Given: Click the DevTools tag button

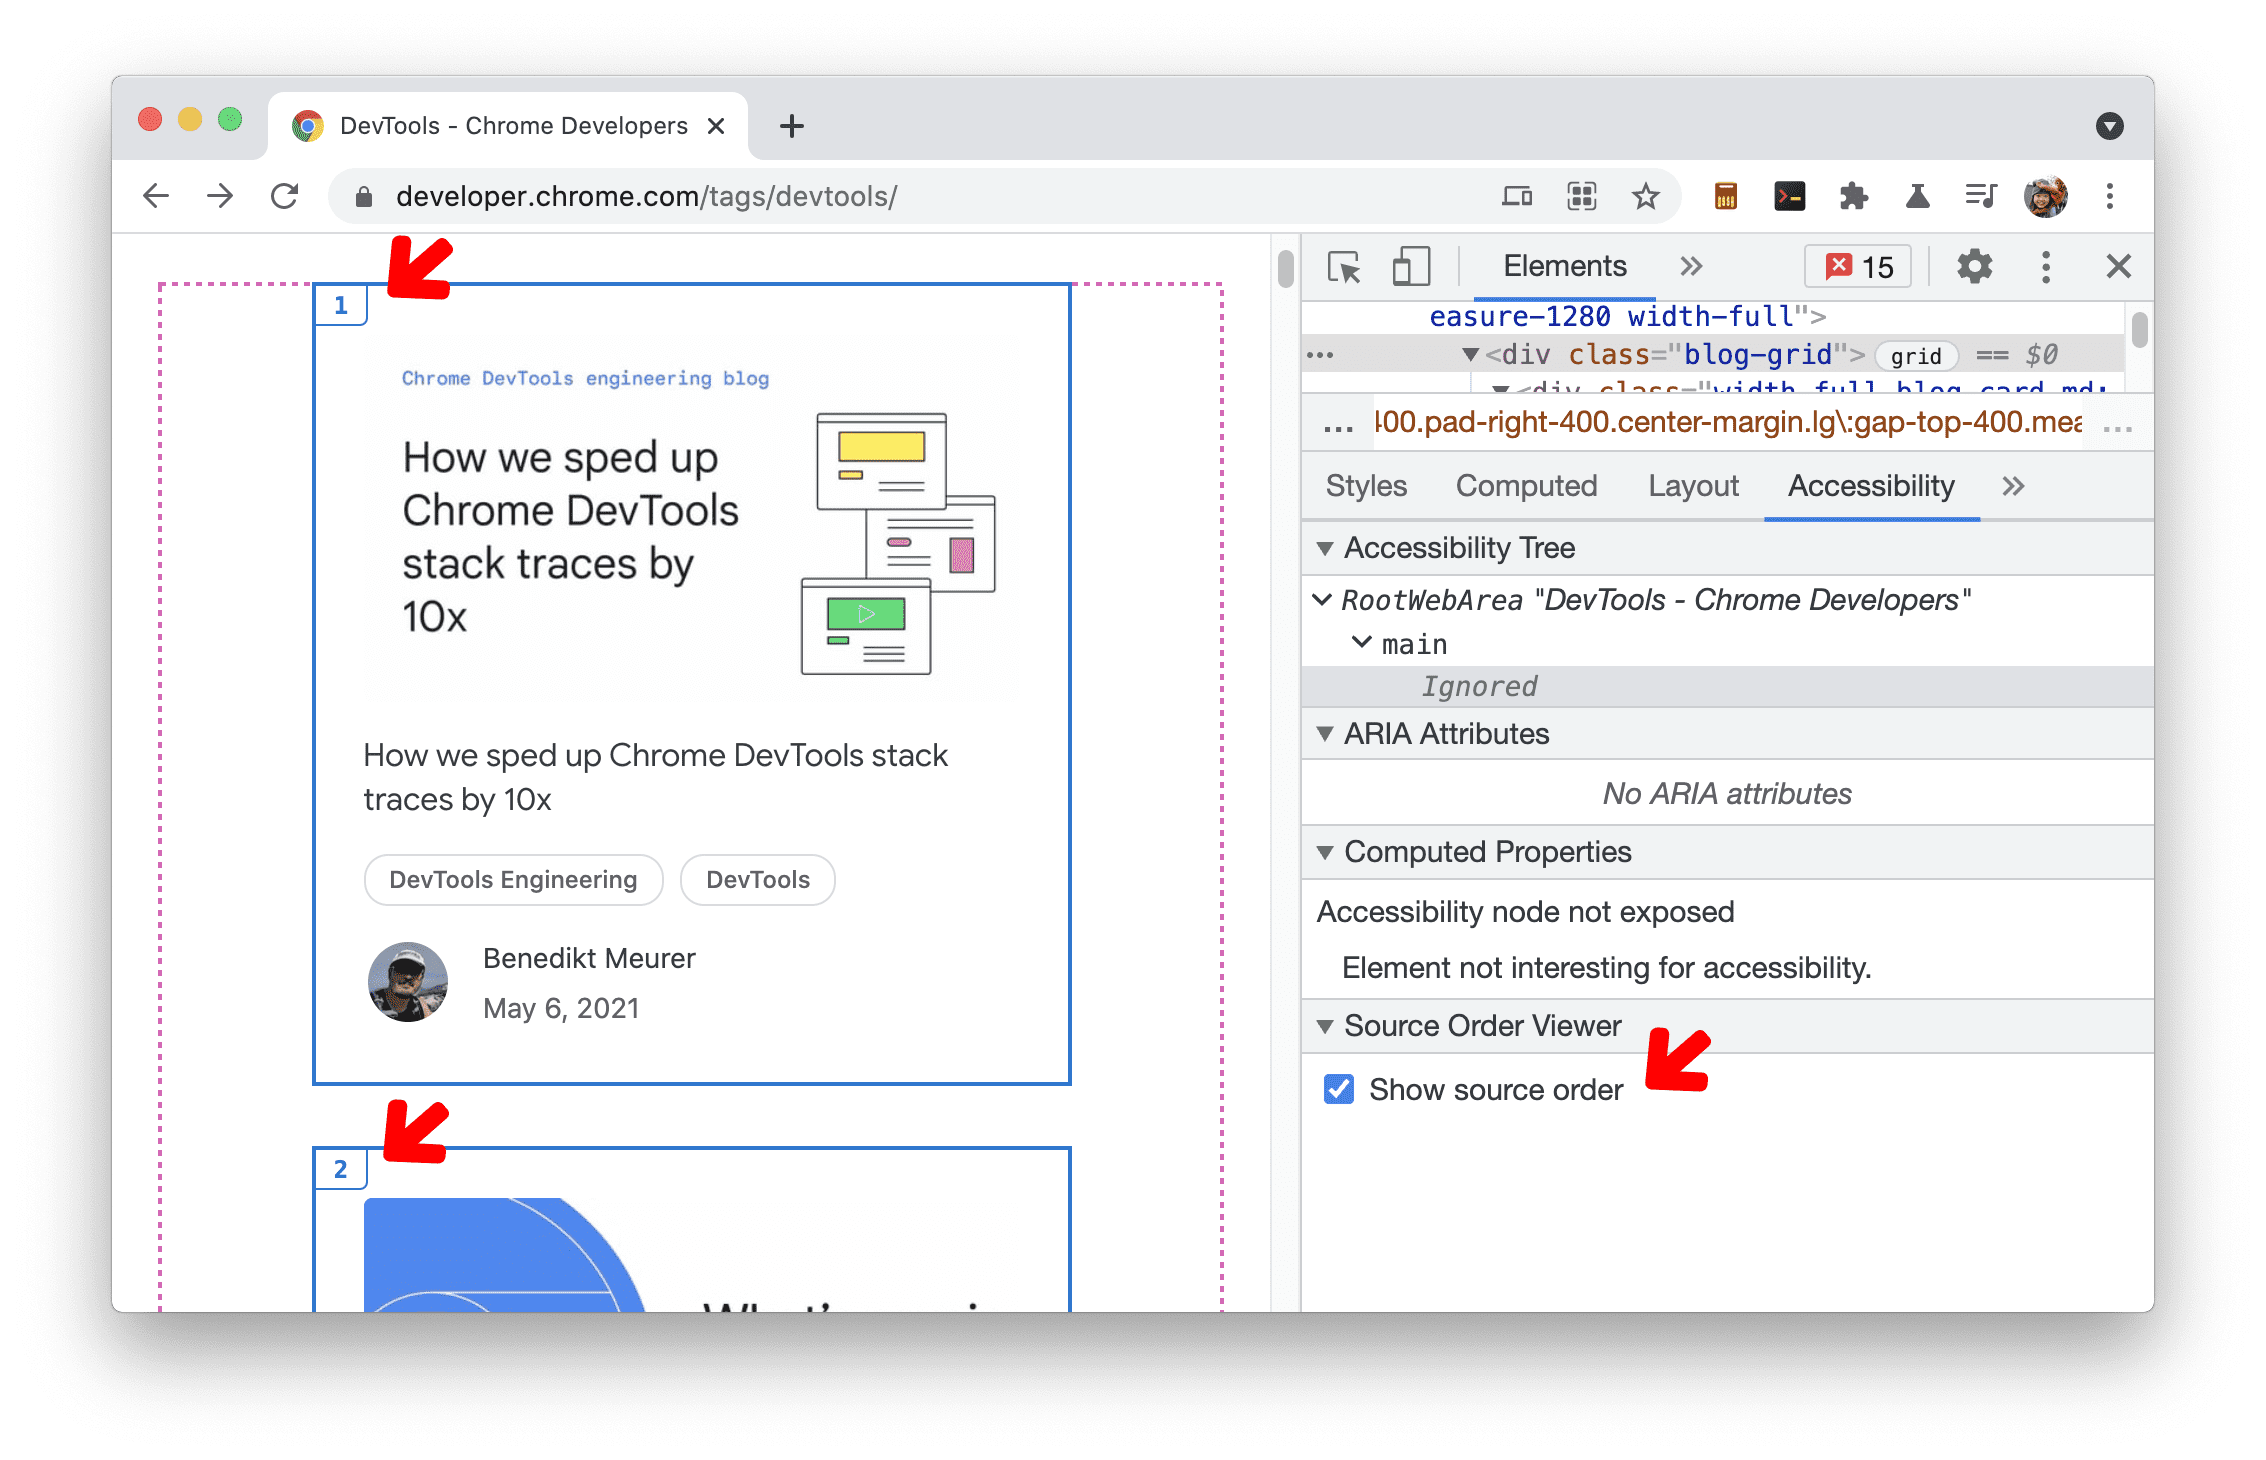Looking at the screenshot, I should pyautogui.click(x=755, y=879).
